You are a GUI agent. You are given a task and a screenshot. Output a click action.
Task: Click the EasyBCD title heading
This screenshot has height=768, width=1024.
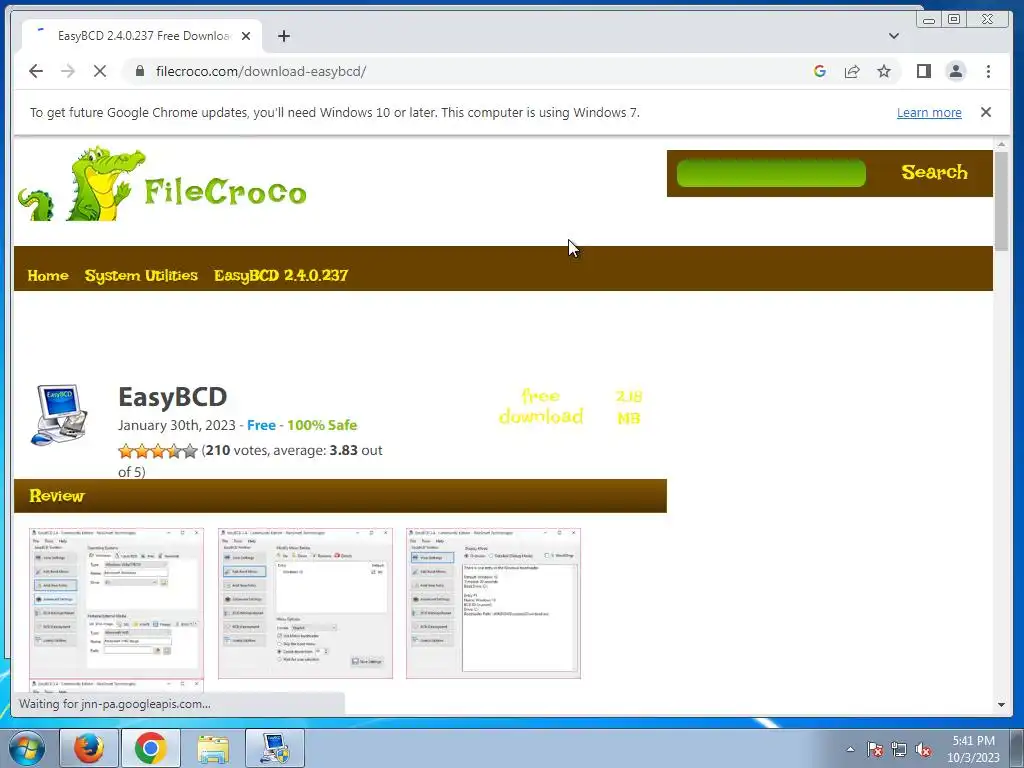coord(172,396)
